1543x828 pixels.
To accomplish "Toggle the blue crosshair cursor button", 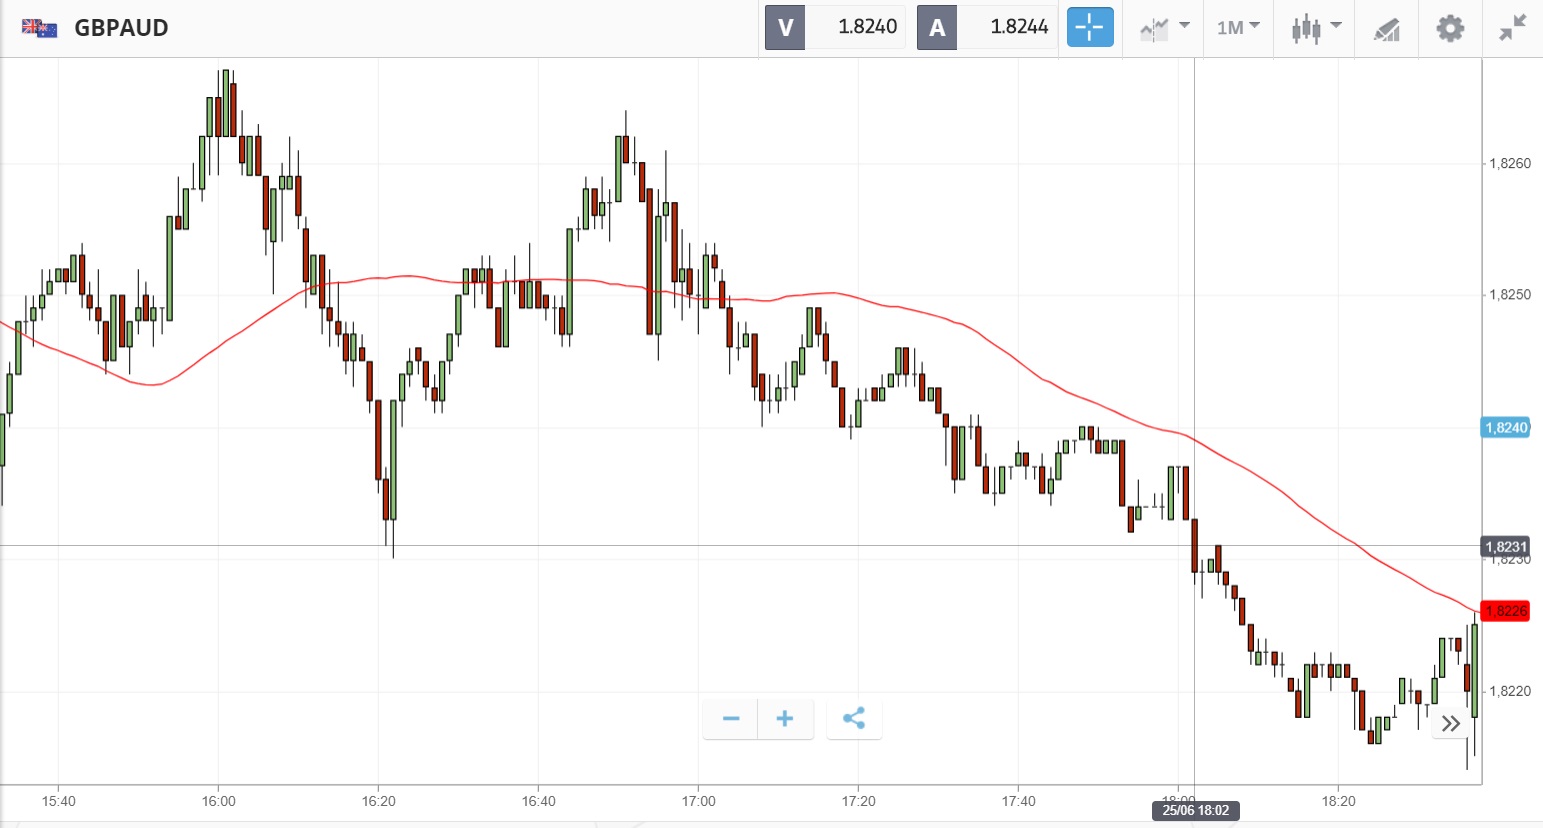I will 1089,27.
